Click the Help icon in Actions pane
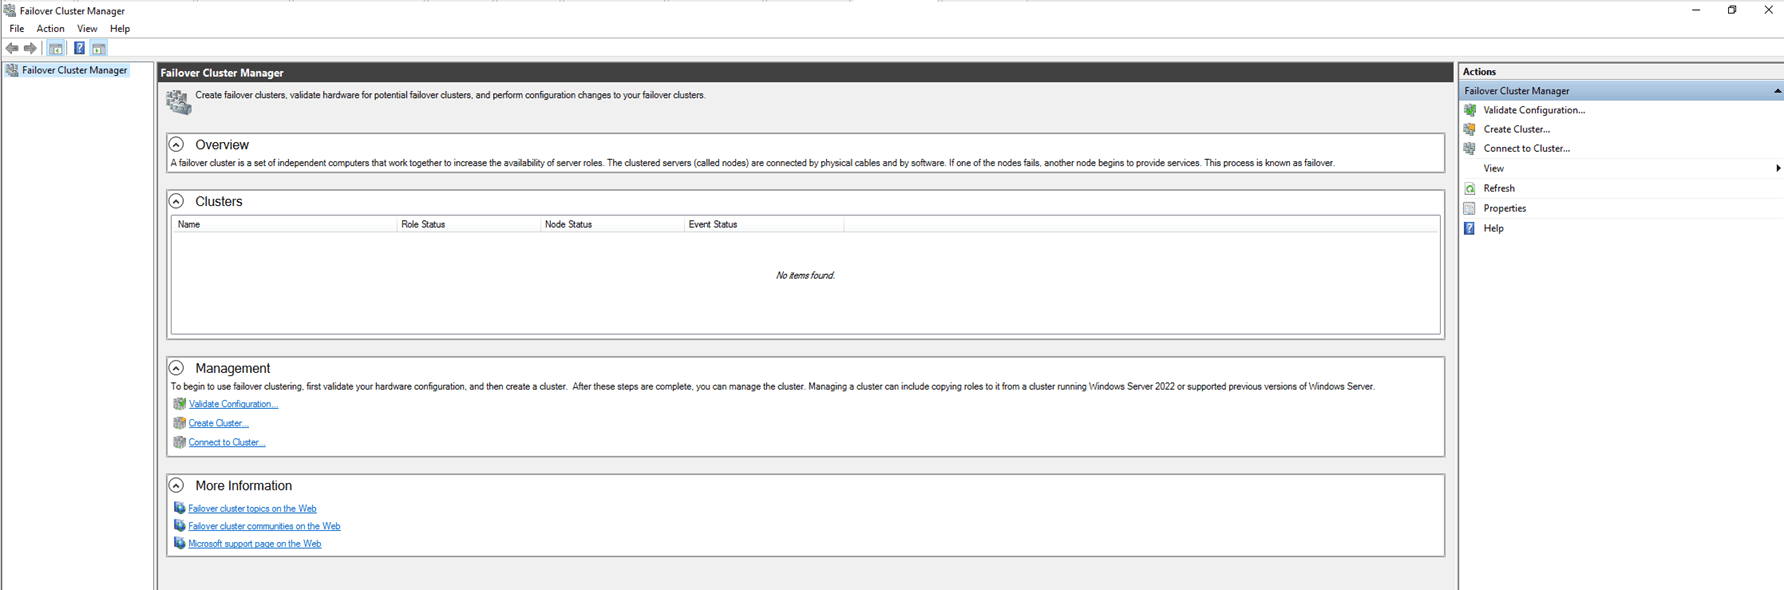The width and height of the screenshot is (1784, 590). 1470,228
